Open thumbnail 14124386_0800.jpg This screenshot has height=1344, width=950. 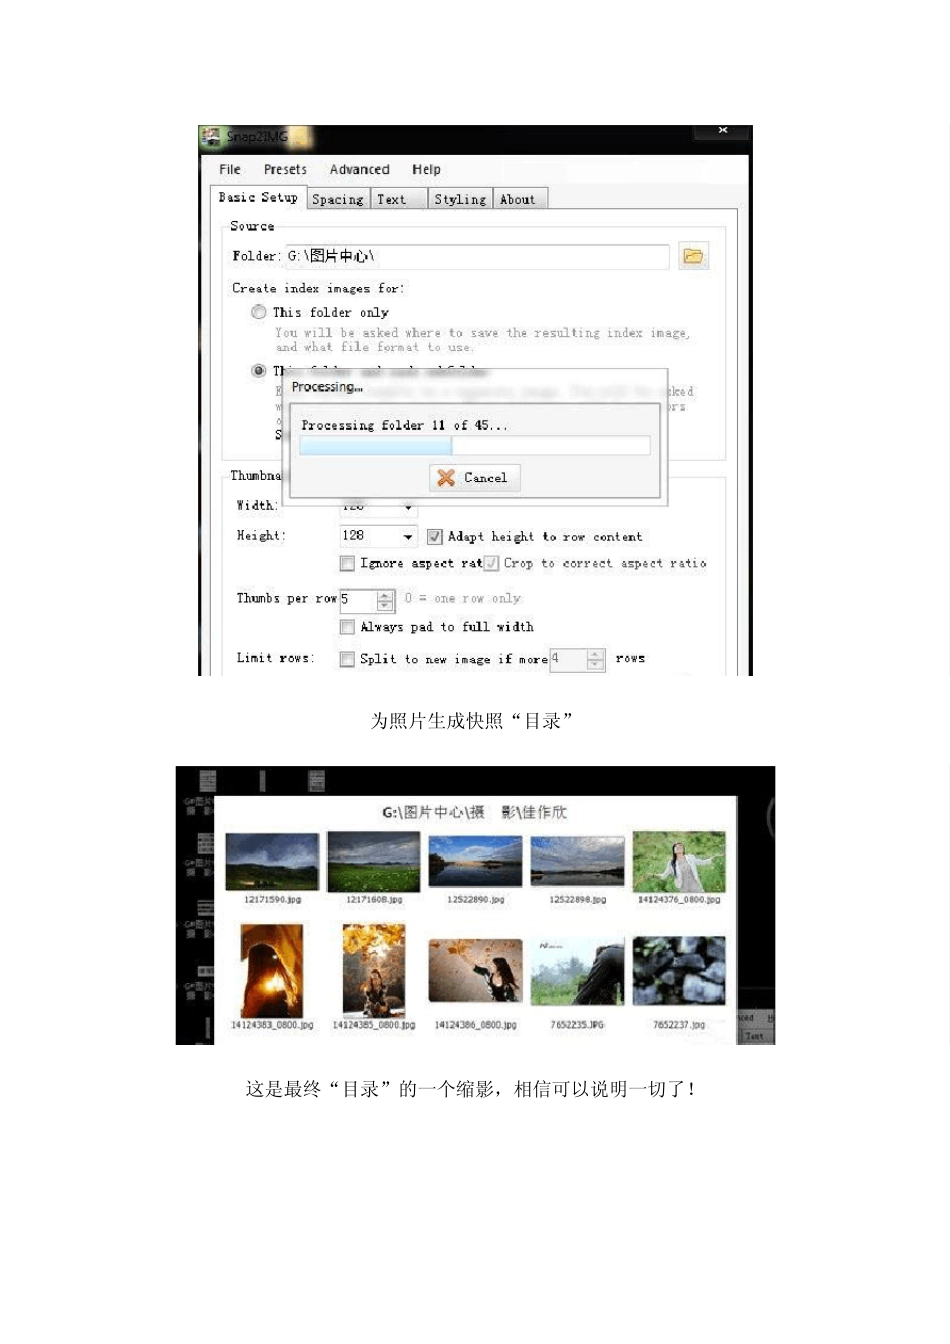(x=476, y=971)
